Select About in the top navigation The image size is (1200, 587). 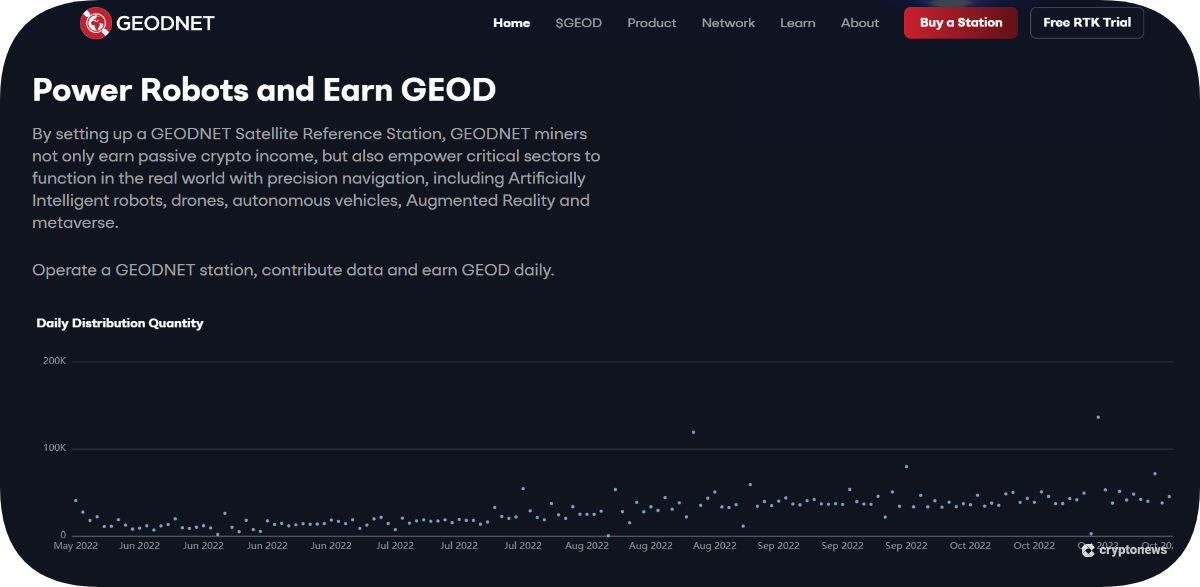pyautogui.click(x=859, y=22)
